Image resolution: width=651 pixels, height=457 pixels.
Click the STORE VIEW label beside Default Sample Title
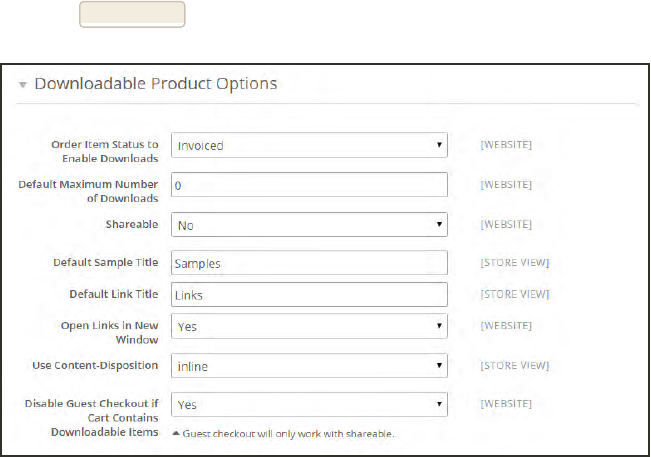pyautogui.click(x=515, y=263)
